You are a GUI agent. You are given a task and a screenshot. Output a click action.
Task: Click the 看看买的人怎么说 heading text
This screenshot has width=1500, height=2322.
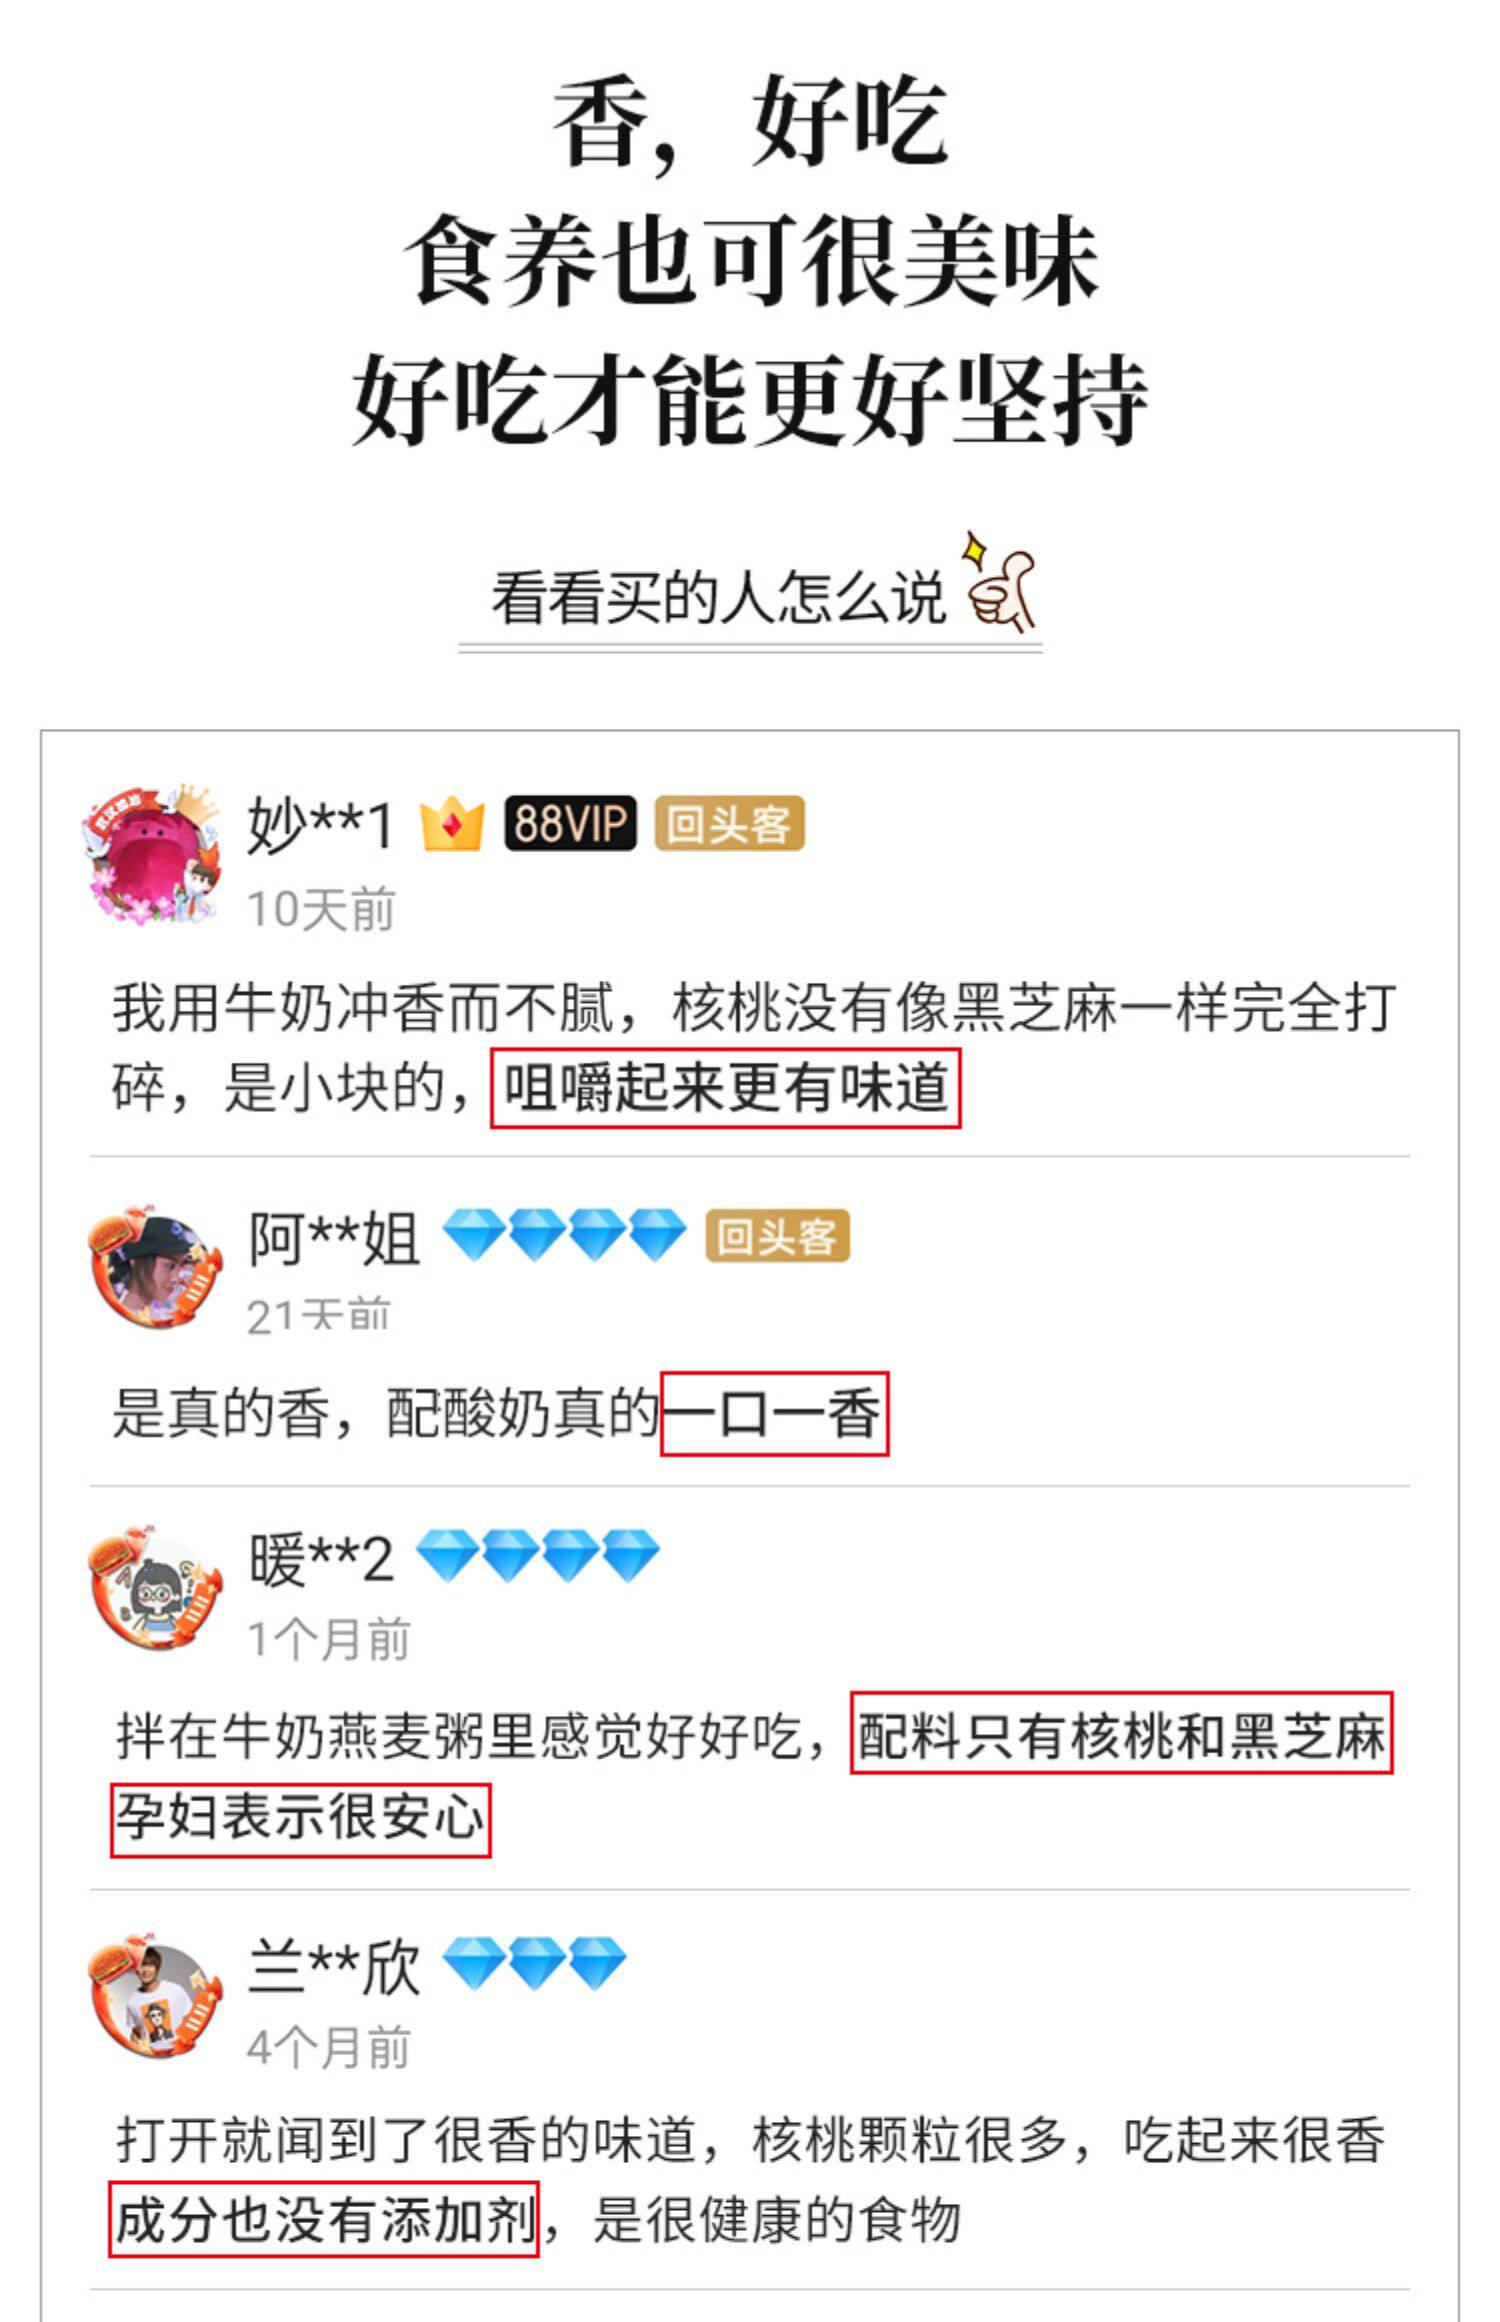click(x=718, y=598)
